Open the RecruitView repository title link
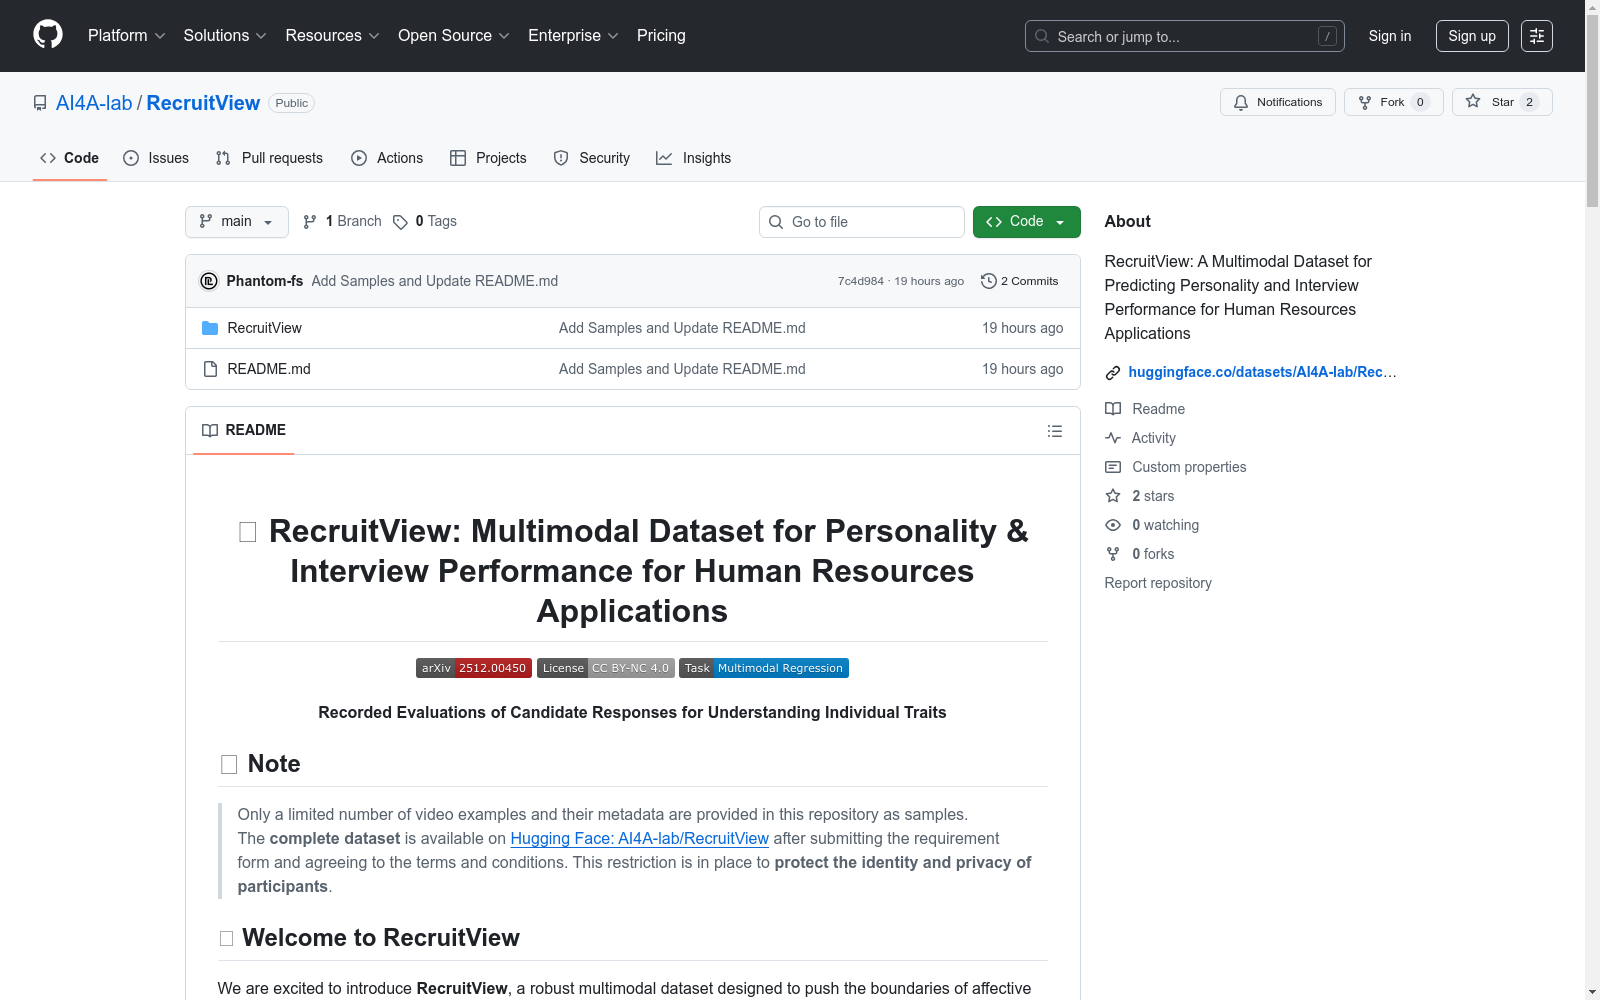 203,103
